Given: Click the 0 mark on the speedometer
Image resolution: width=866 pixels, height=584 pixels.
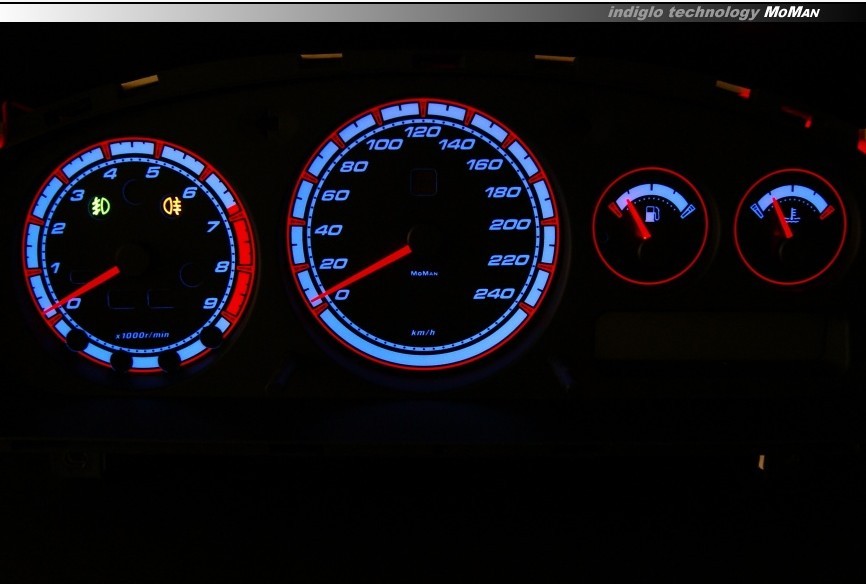Looking at the screenshot, I should coord(343,294).
